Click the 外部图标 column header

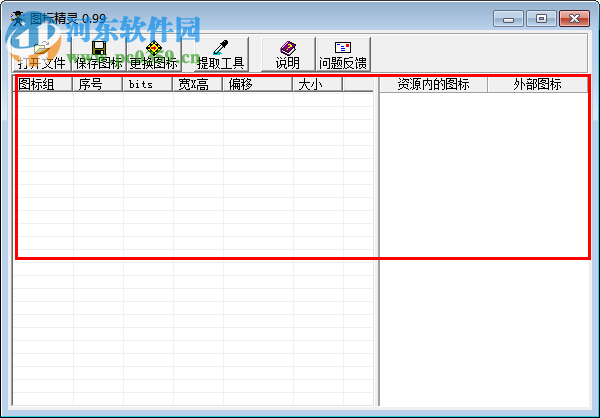point(538,84)
